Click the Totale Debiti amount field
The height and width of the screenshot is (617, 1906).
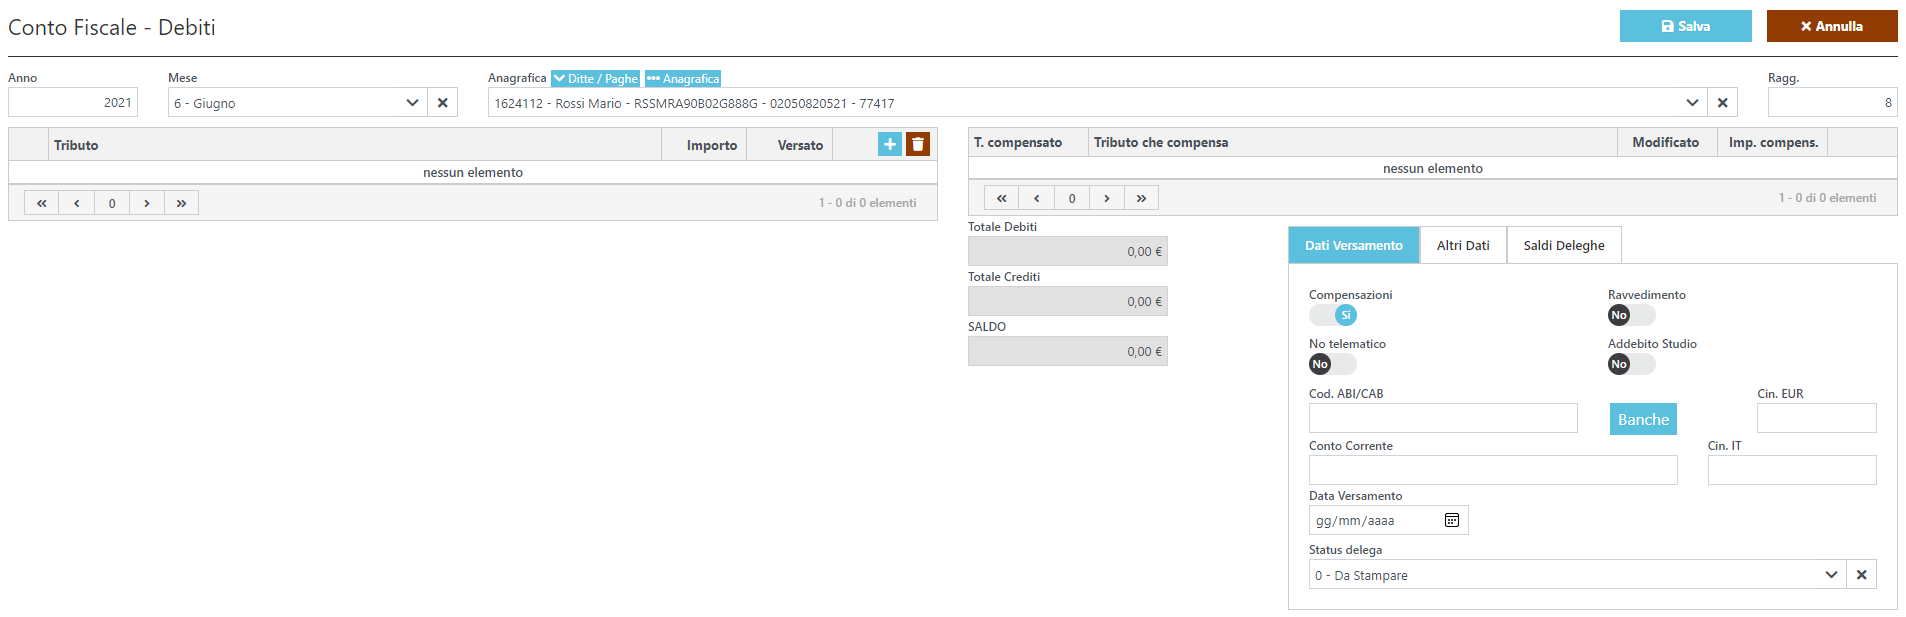click(1068, 251)
